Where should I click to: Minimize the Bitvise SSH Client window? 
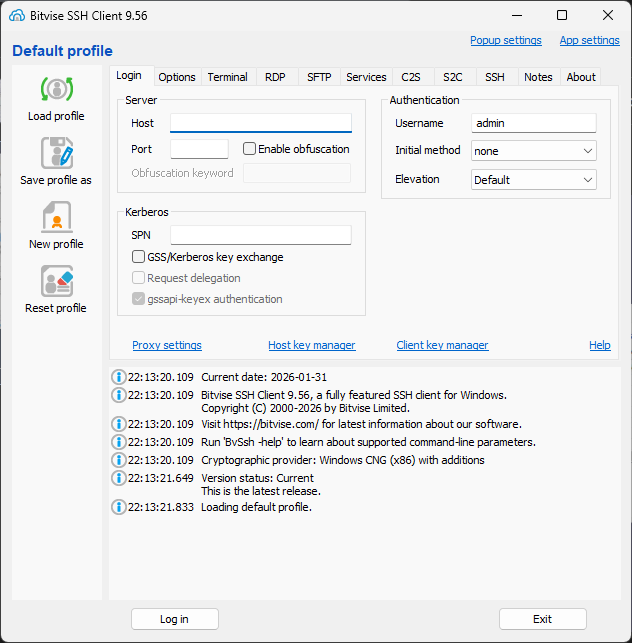click(x=517, y=16)
